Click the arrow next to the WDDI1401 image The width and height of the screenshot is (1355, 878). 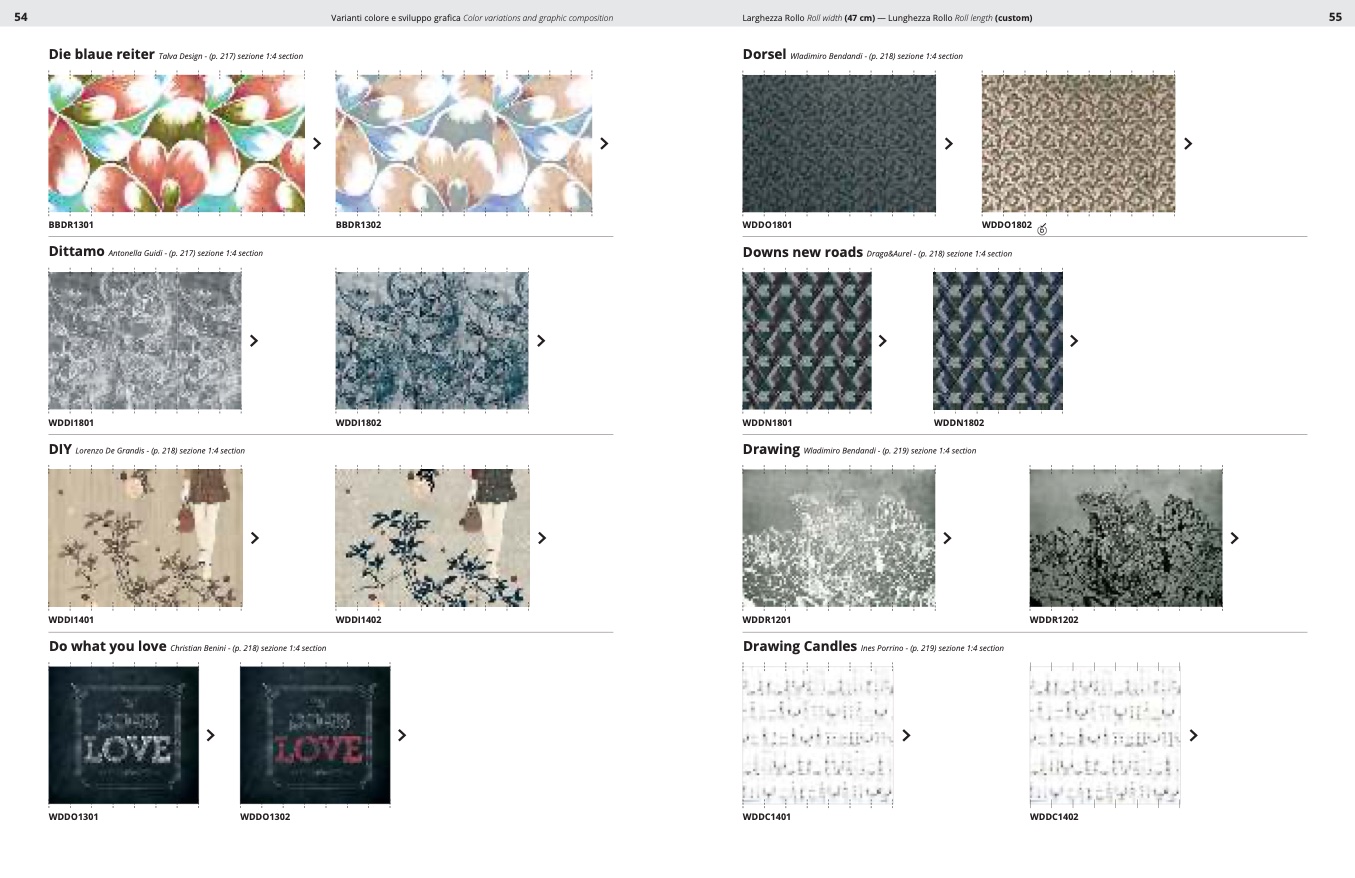(255, 538)
